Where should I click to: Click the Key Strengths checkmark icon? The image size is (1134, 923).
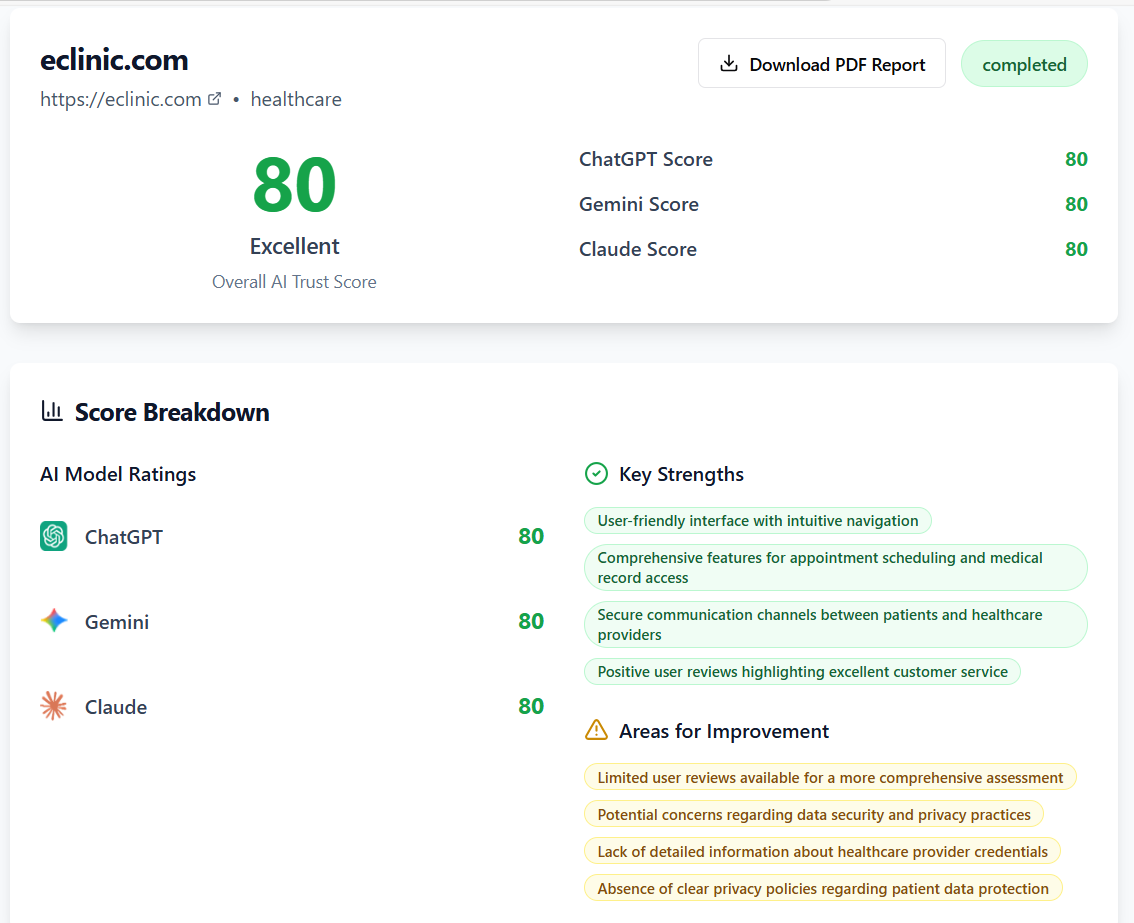tap(596, 474)
